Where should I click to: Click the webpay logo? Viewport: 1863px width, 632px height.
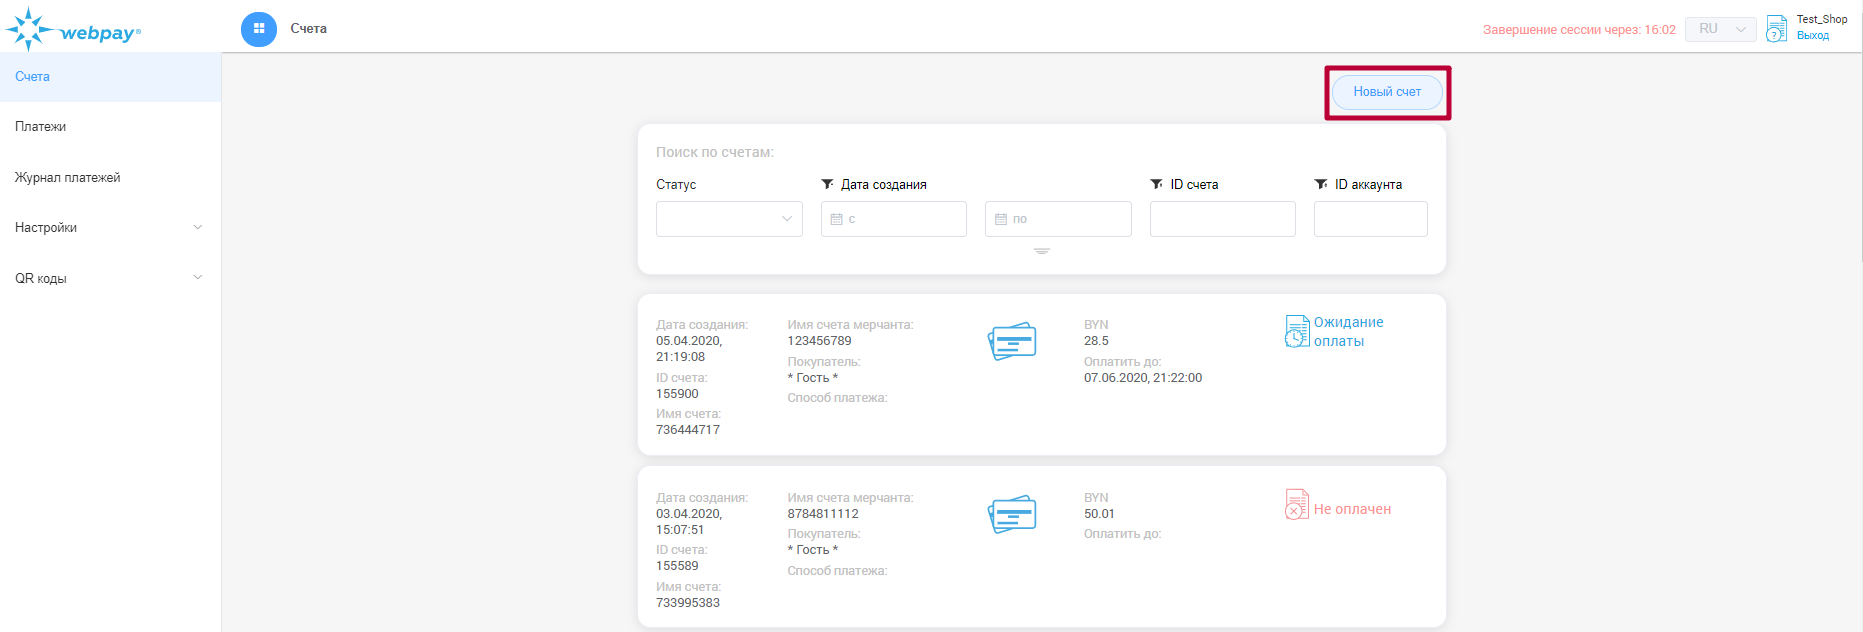coord(72,30)
